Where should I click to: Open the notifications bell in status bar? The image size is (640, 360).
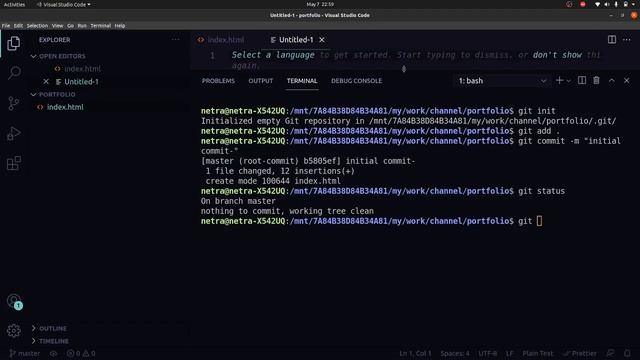pyautogui.click(x=627, y=353)
